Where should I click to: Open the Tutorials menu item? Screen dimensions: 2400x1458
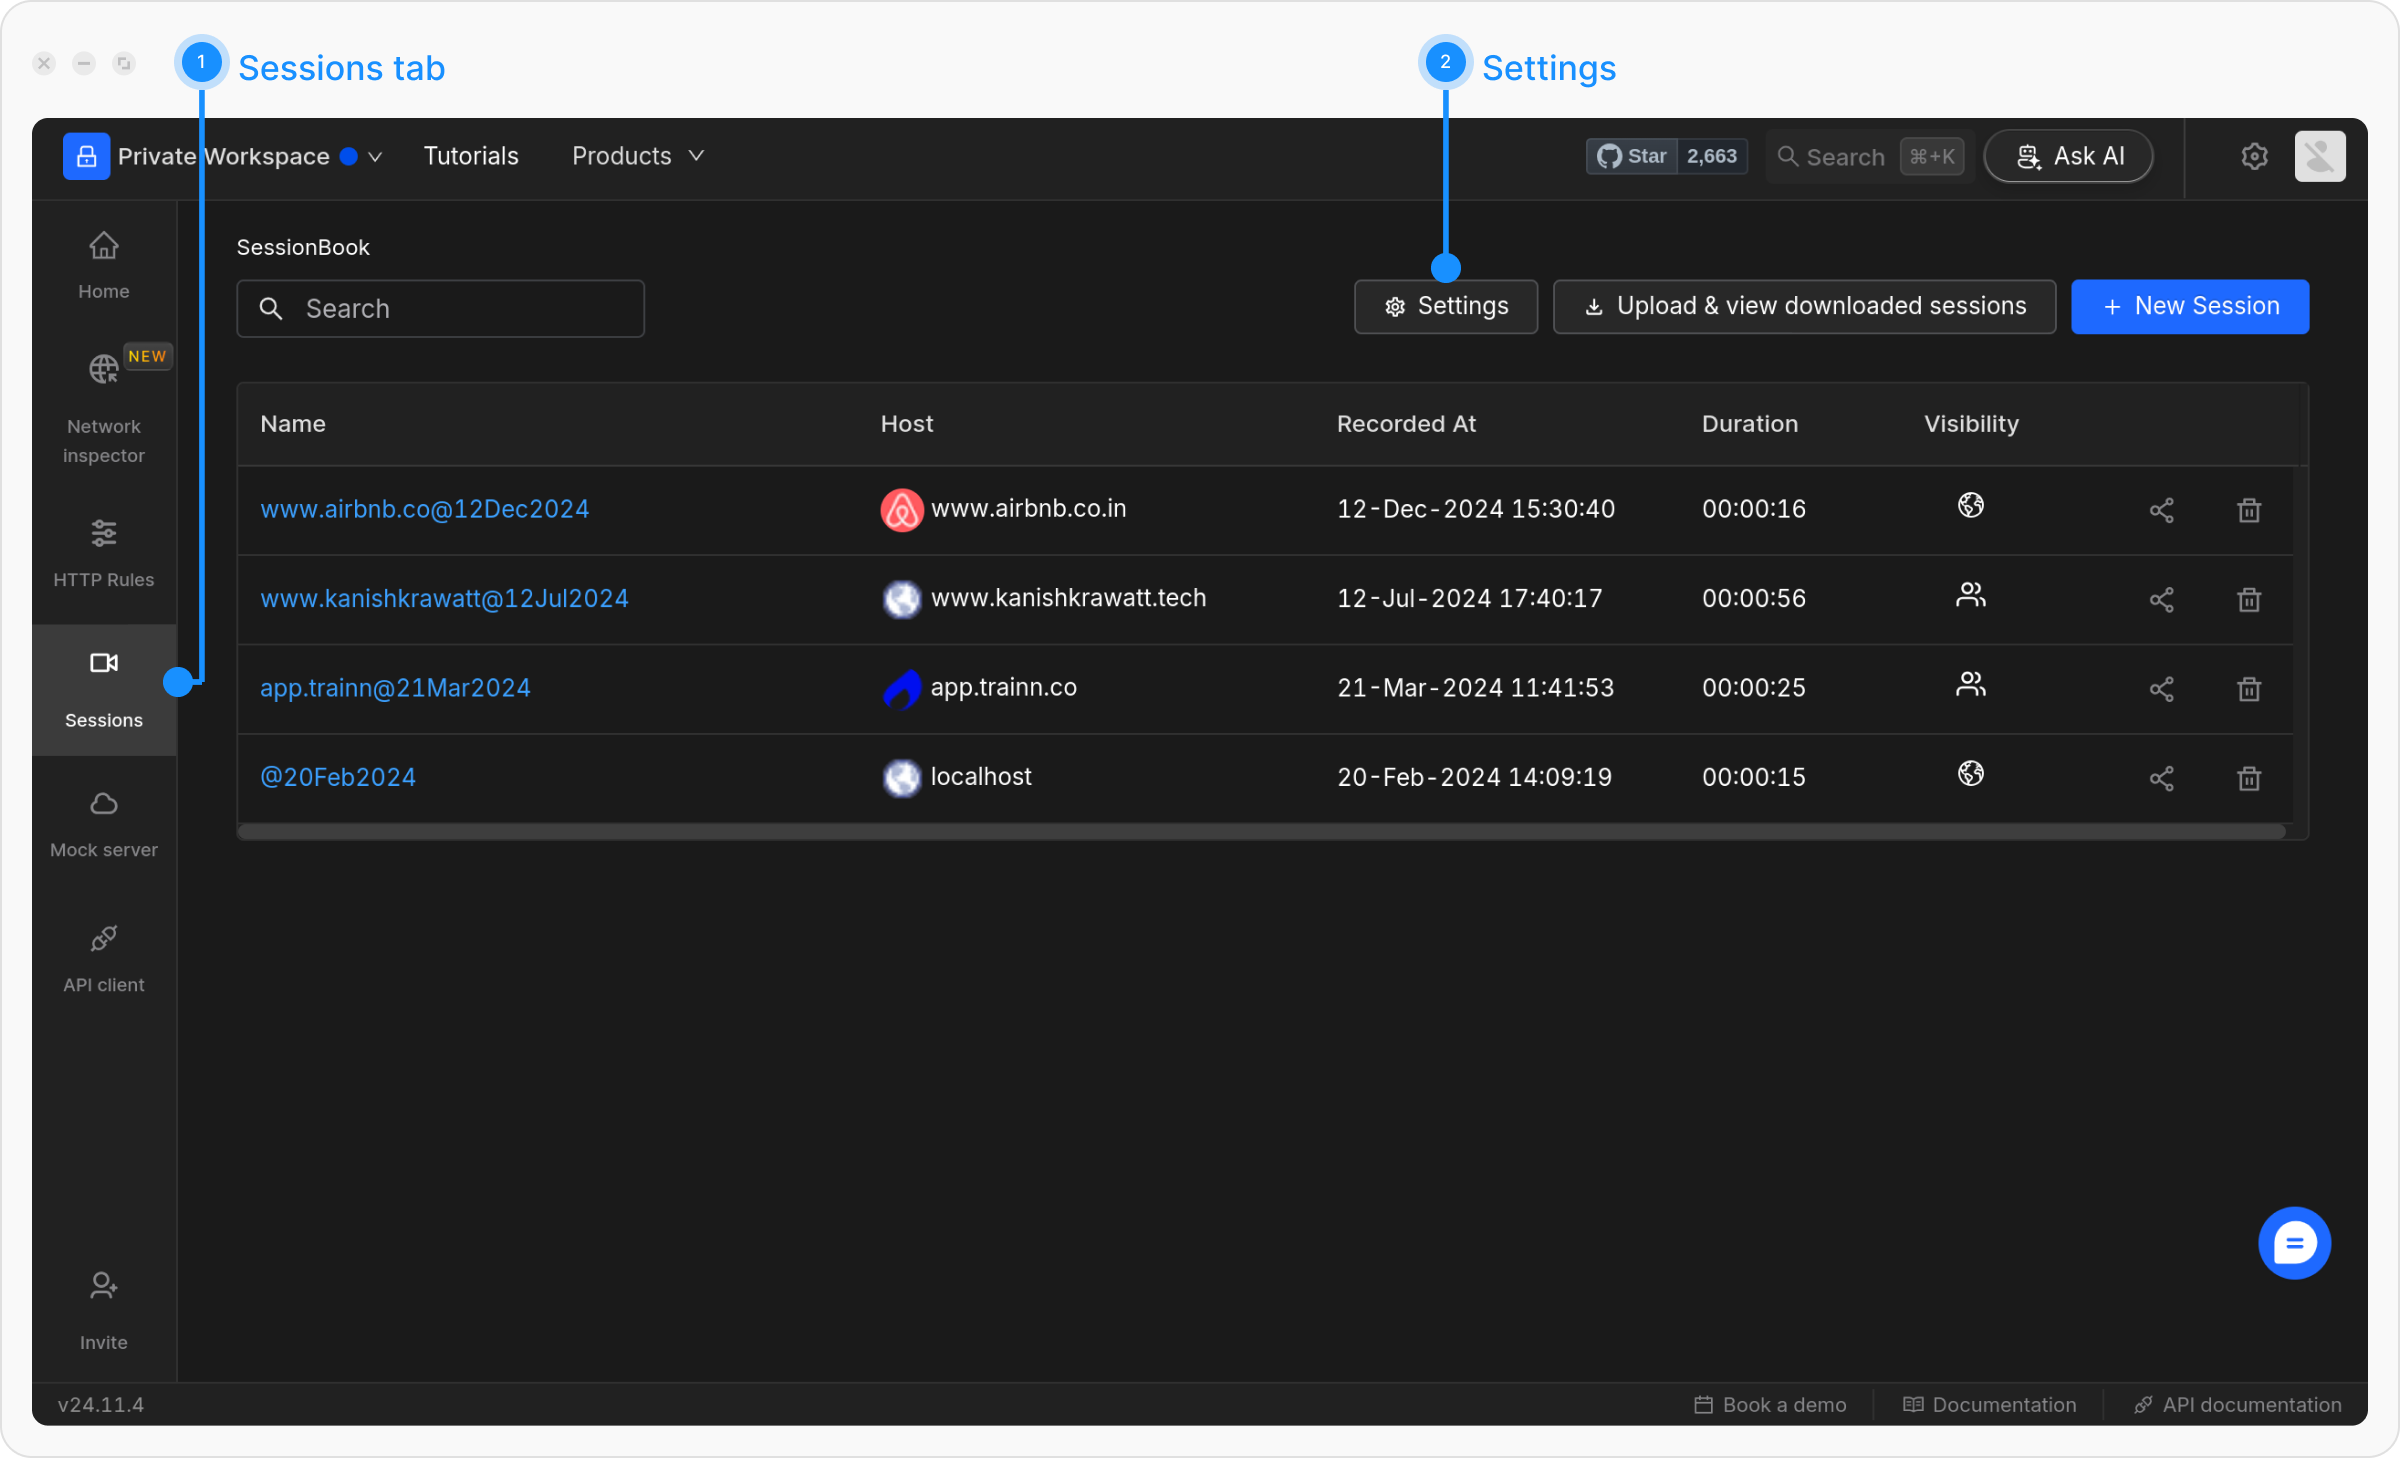pyautogui.click(x=471, y=157)
